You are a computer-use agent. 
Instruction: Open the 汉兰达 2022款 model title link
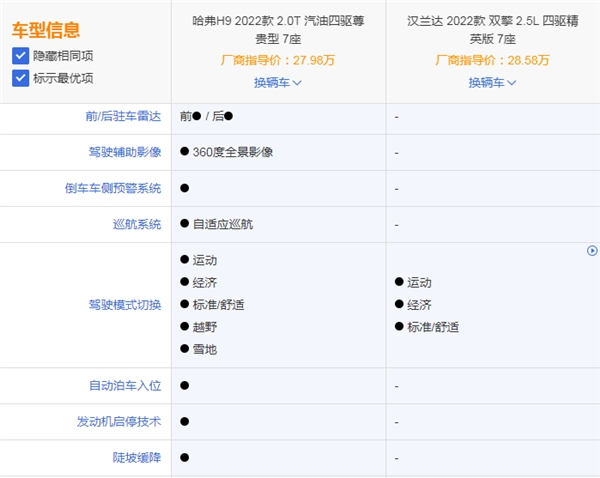click(492, 29)
